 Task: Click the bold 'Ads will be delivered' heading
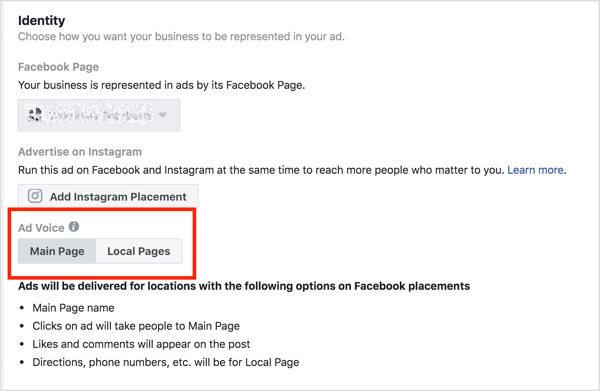244,286
